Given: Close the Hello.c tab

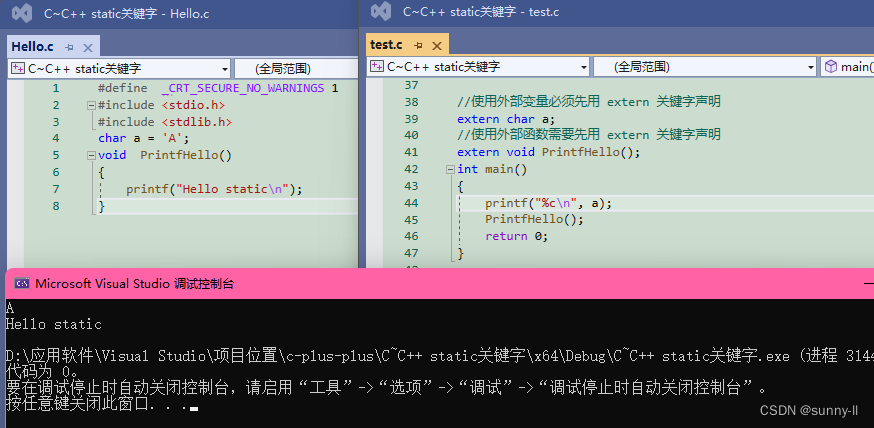Looking at the screenshot, I should pyautogui.click(x=88, y=47).
